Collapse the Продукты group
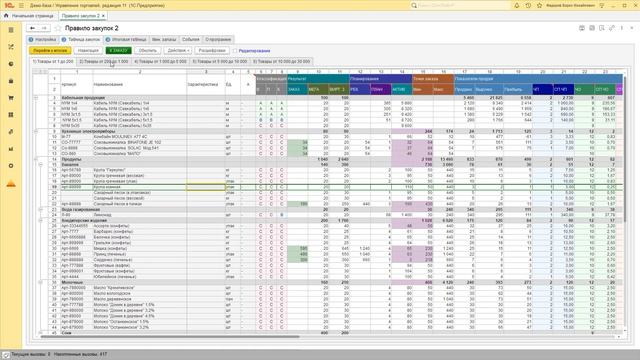The image size is (640, 360). tap(36, 159)
